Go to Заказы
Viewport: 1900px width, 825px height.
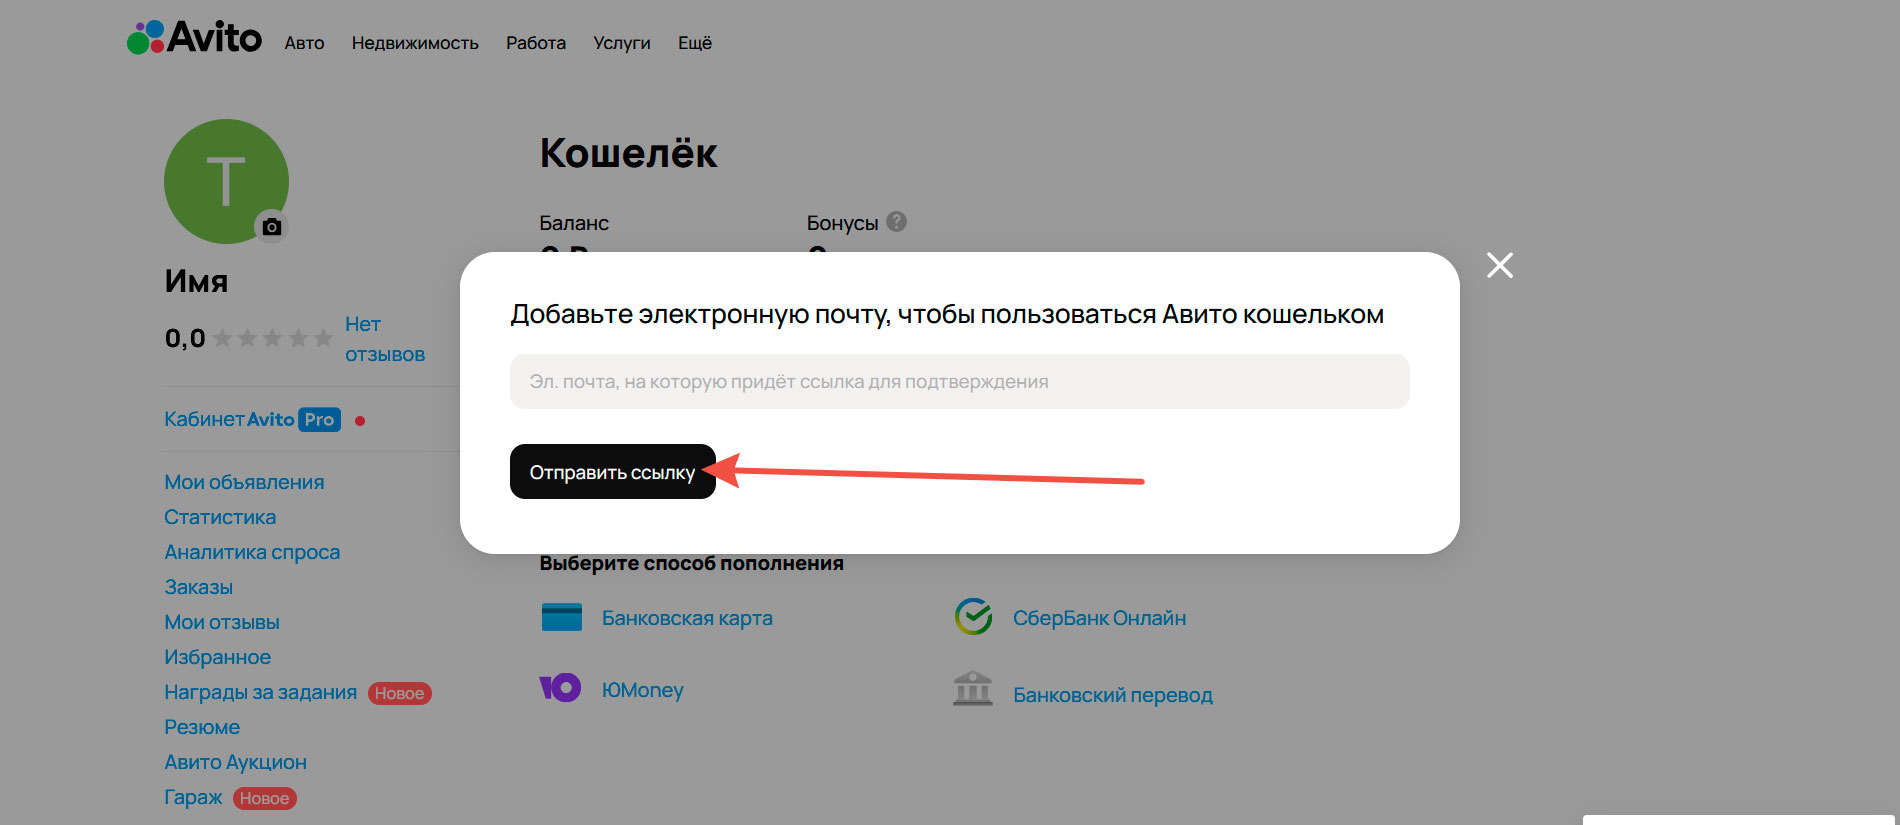(198, 587)
